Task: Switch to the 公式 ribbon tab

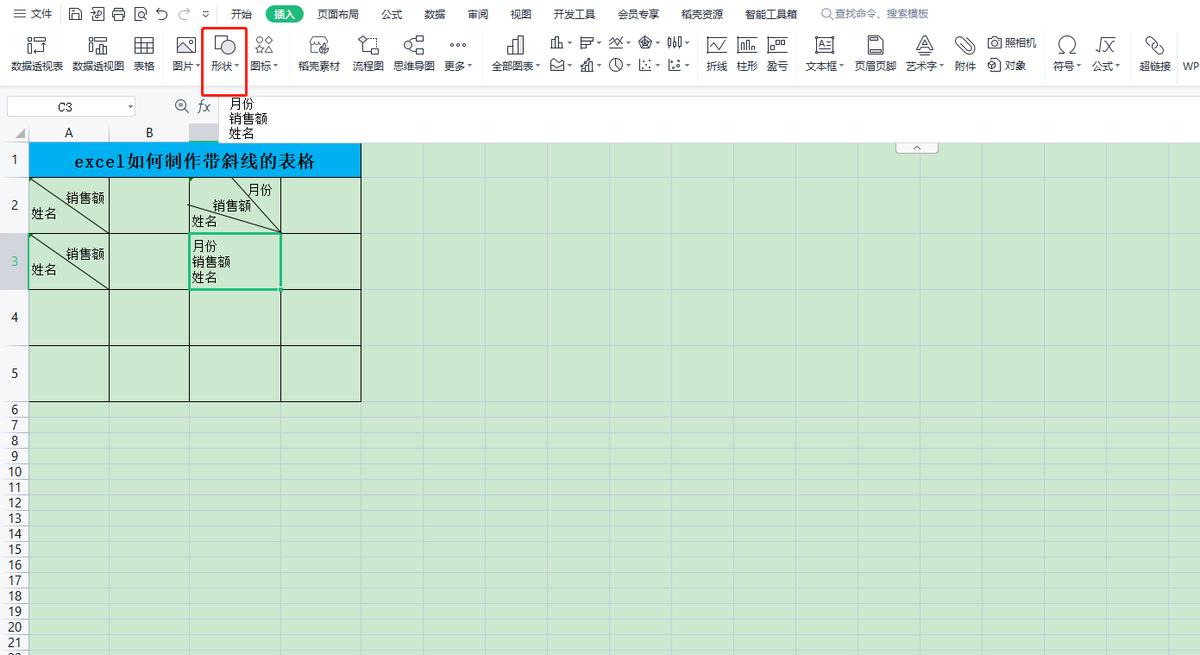Action: (392, 14)
